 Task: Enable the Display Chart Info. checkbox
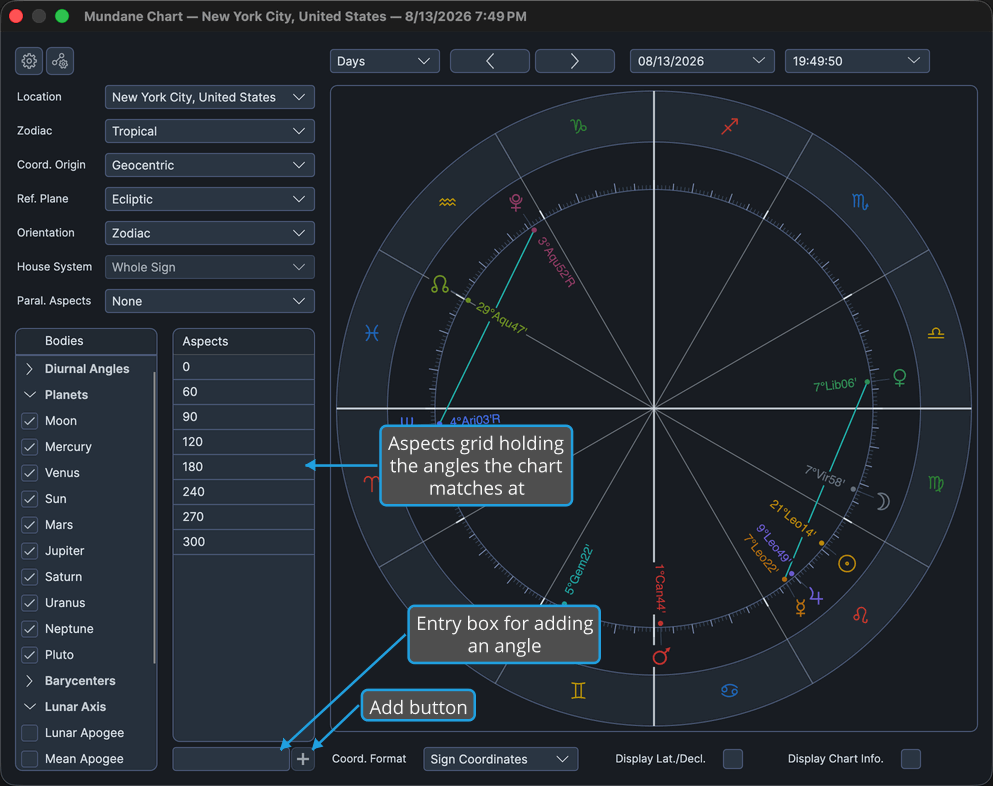[911, 759]
